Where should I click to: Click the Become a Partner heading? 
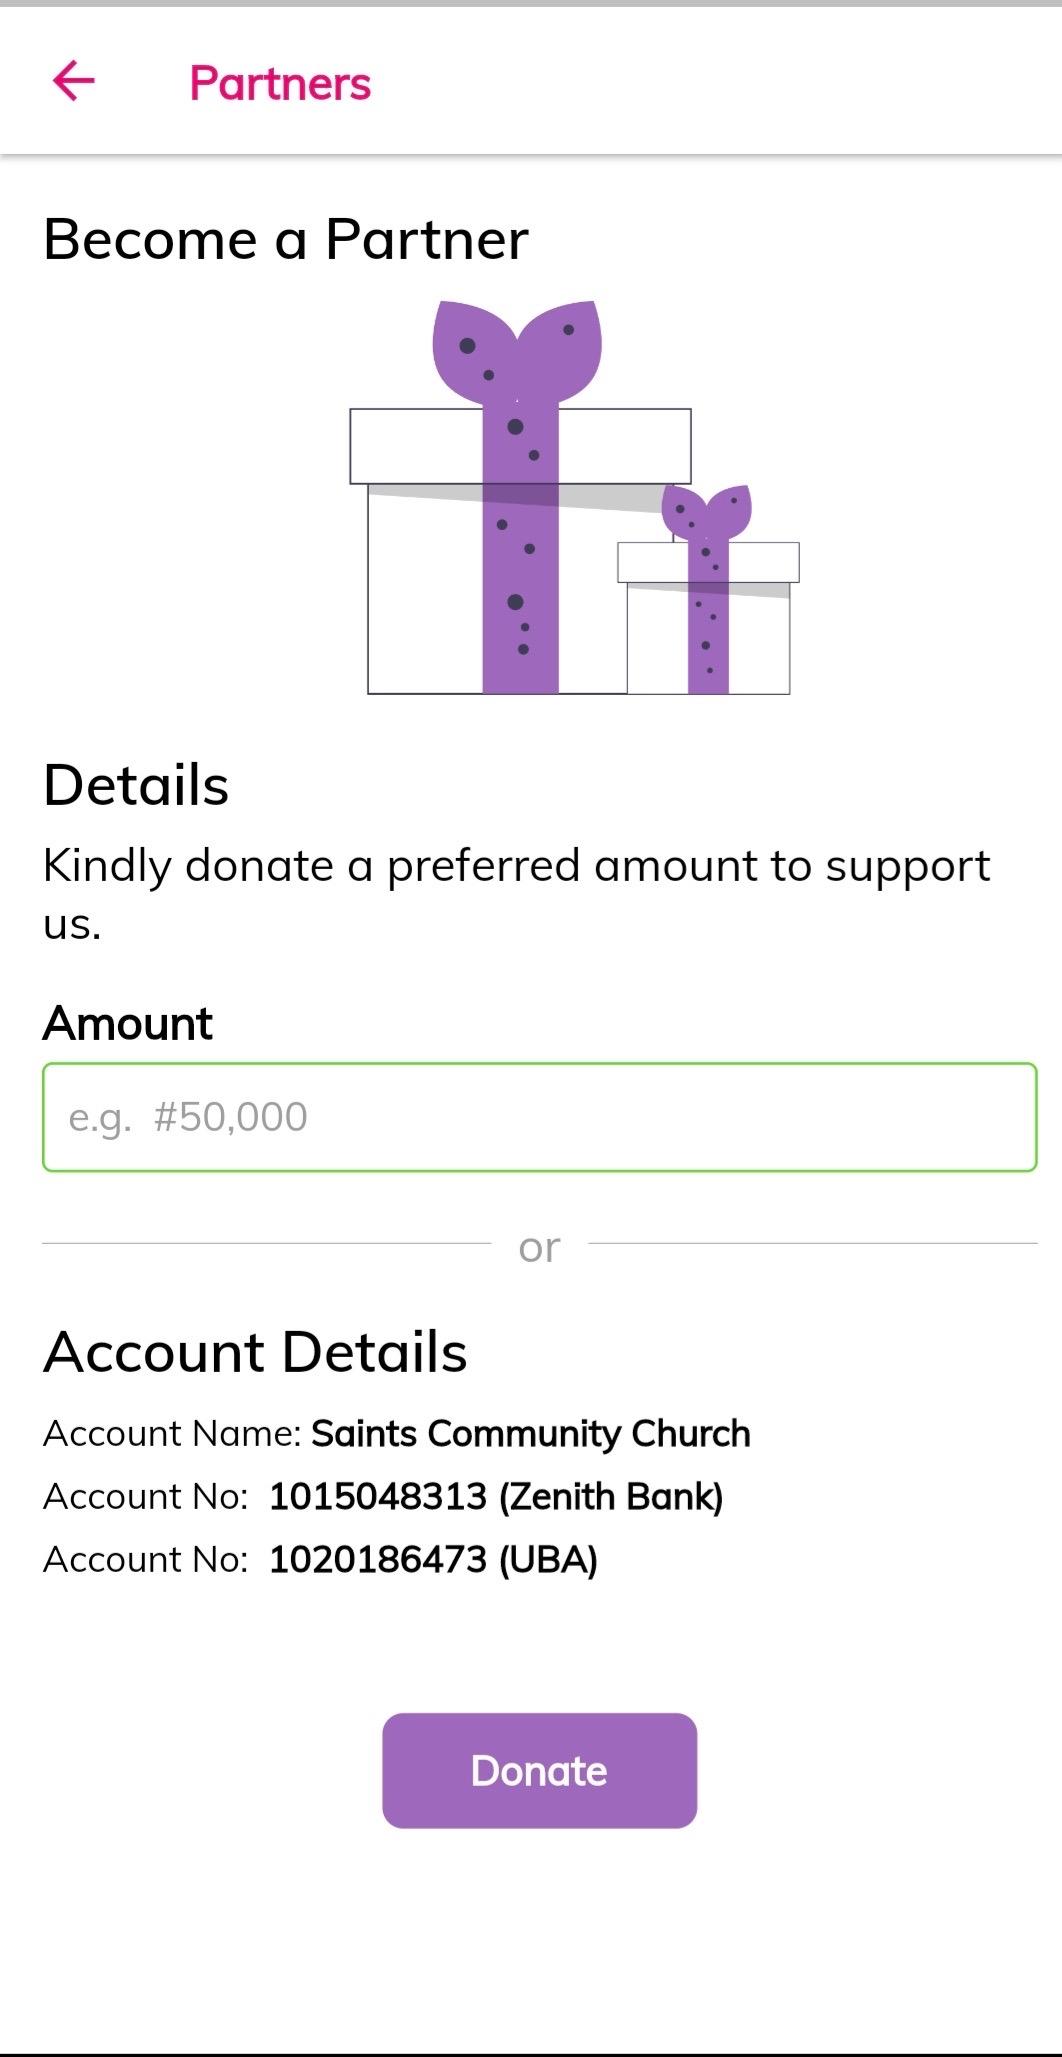click(286, 240)
